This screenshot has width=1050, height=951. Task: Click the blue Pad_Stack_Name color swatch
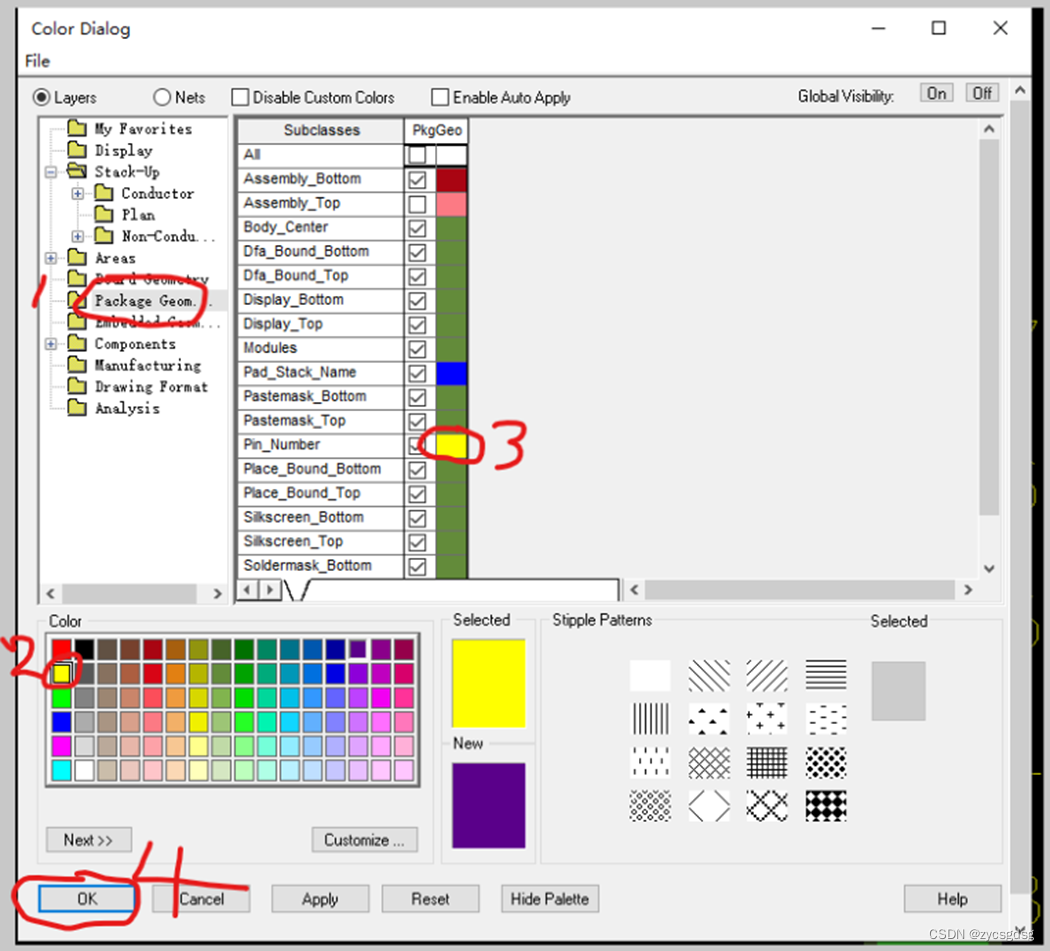tap(451, 373)
